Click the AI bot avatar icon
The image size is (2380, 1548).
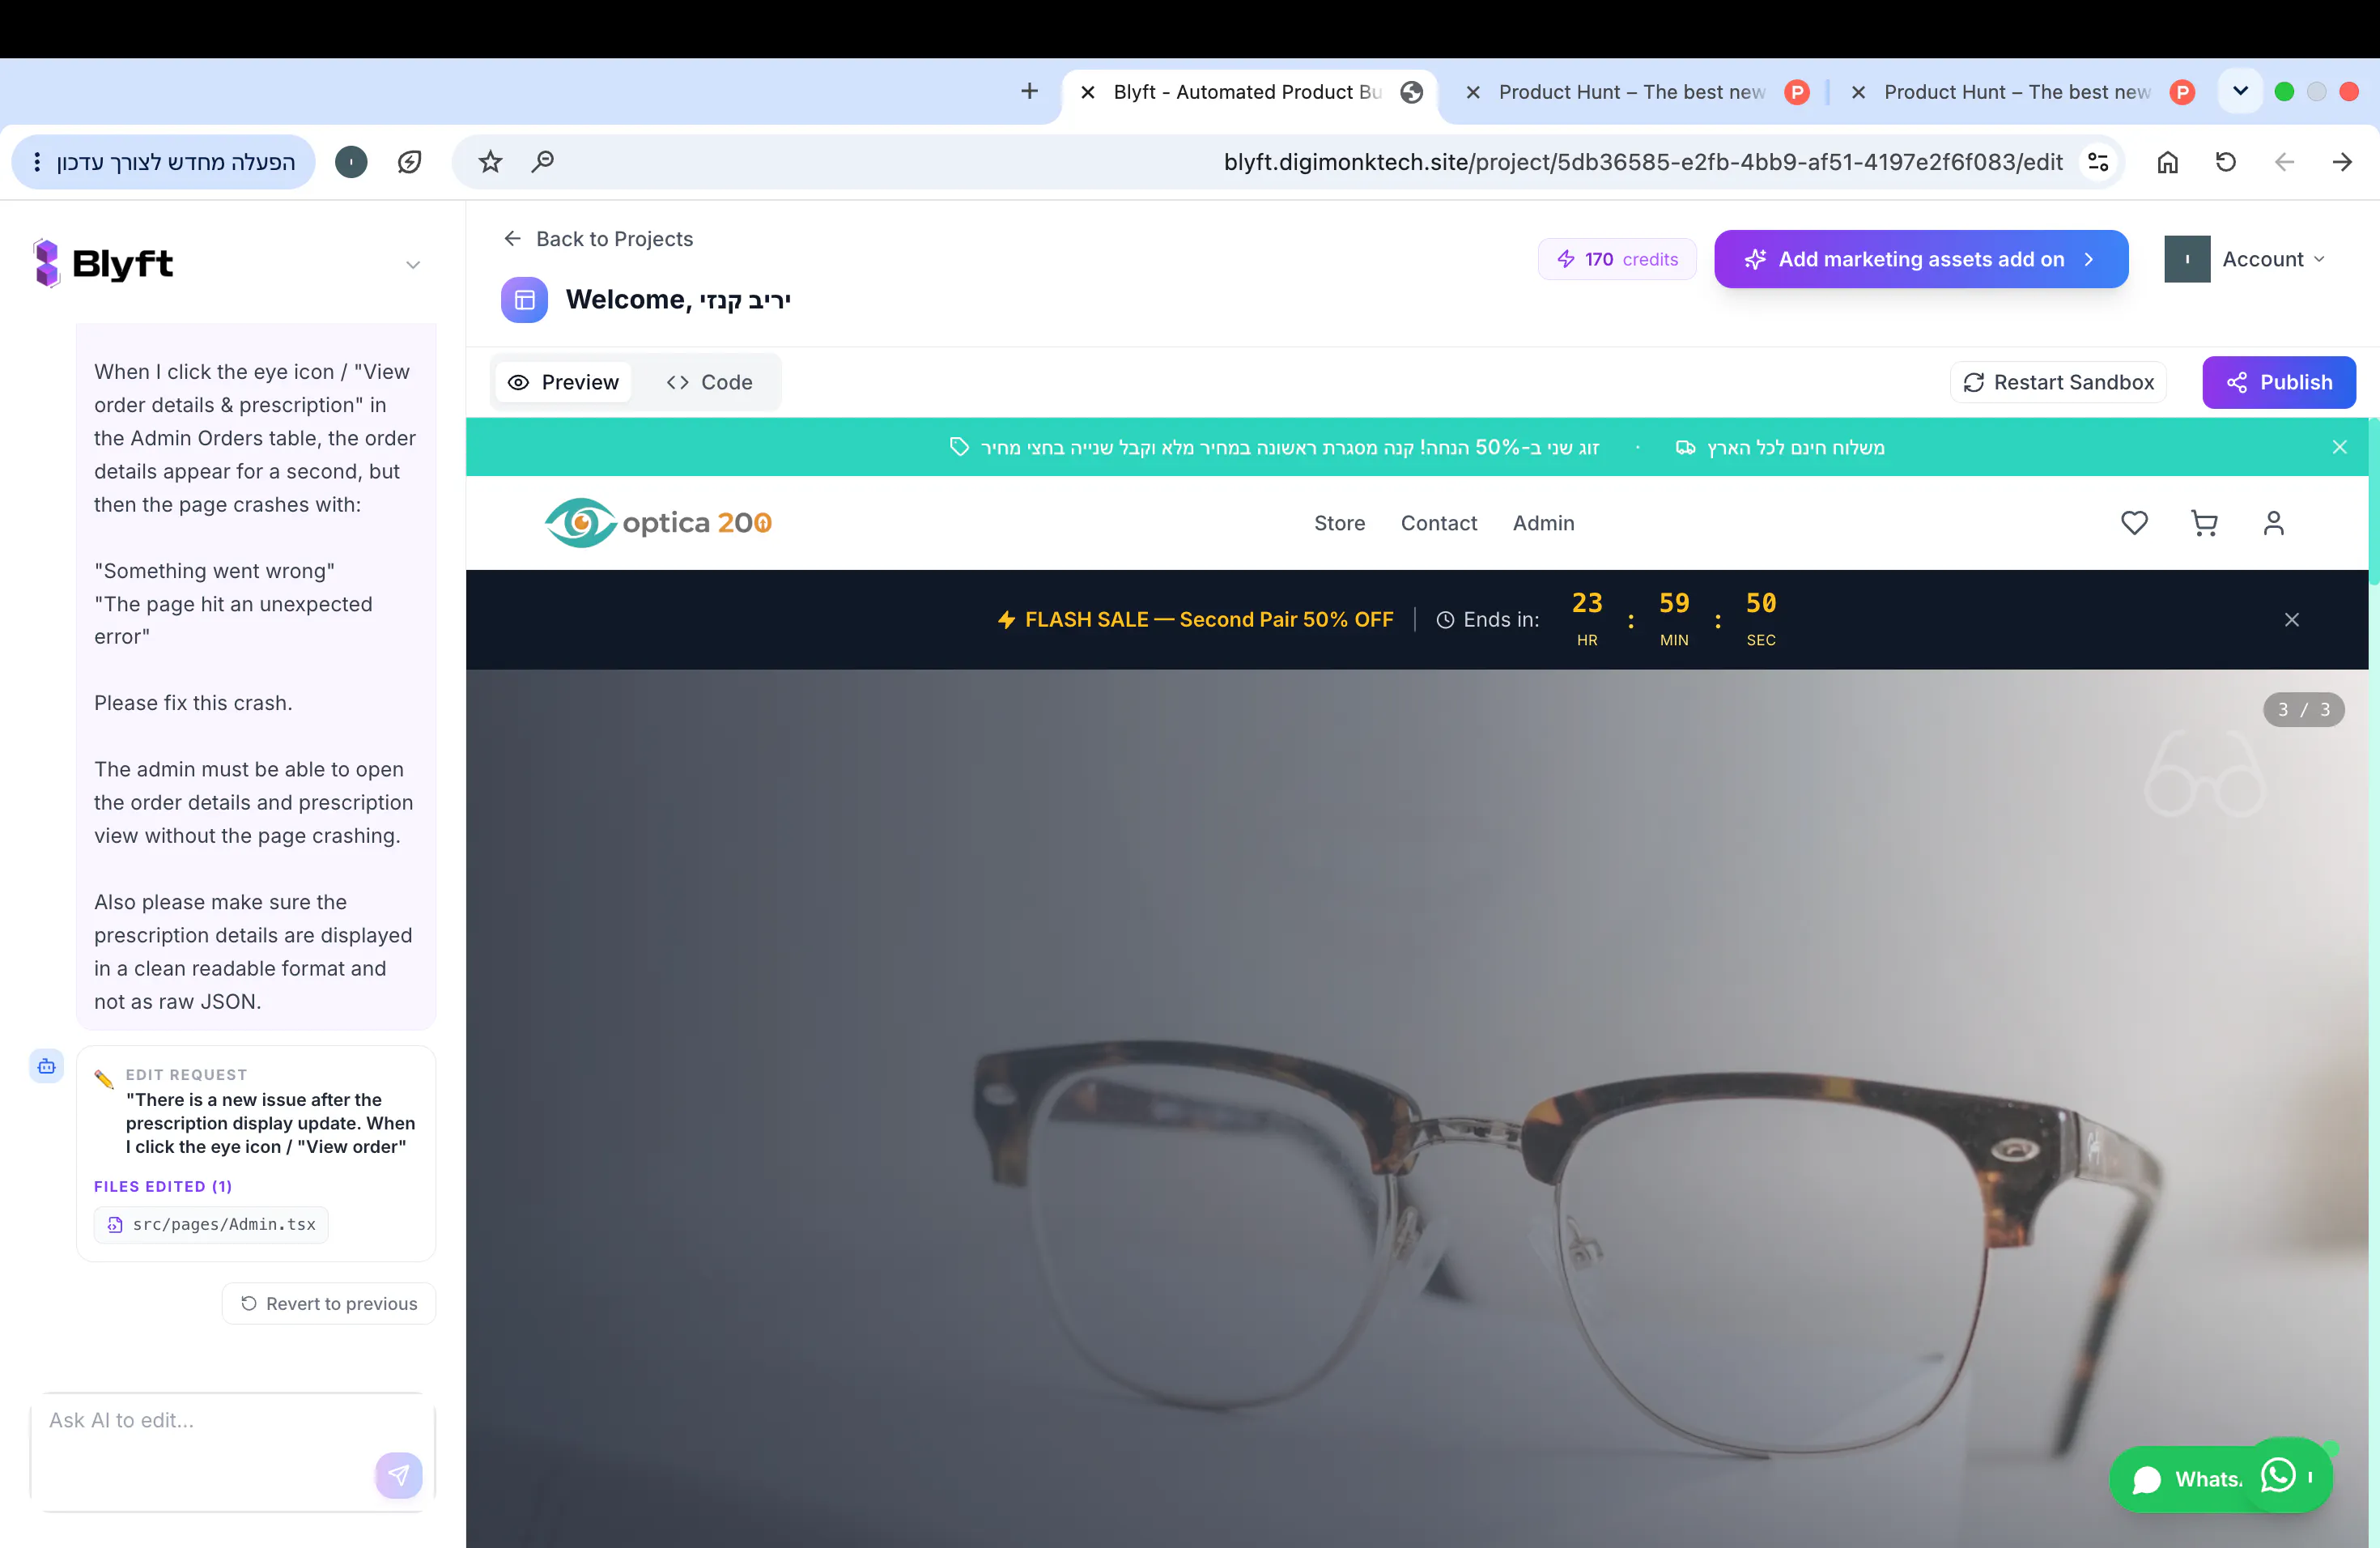coord(46,1066)
